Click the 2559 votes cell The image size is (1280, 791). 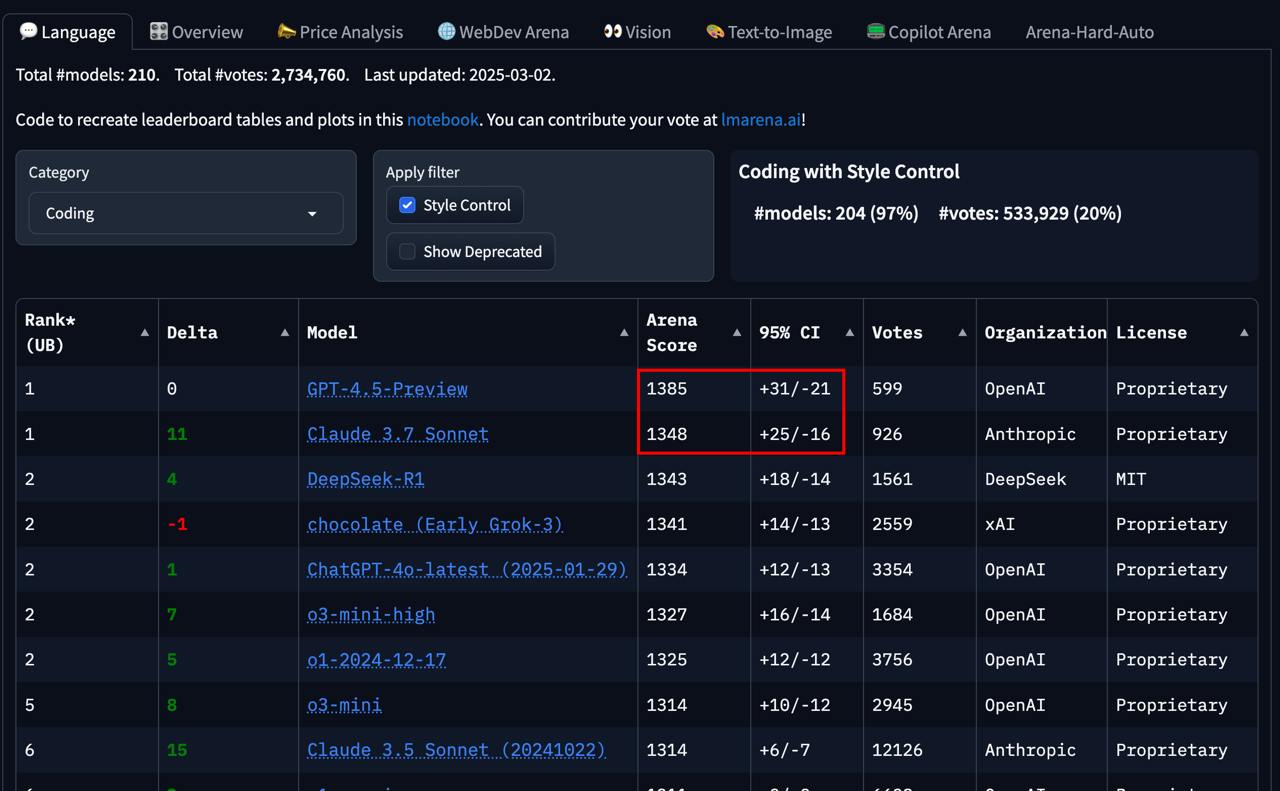[919, 524]
